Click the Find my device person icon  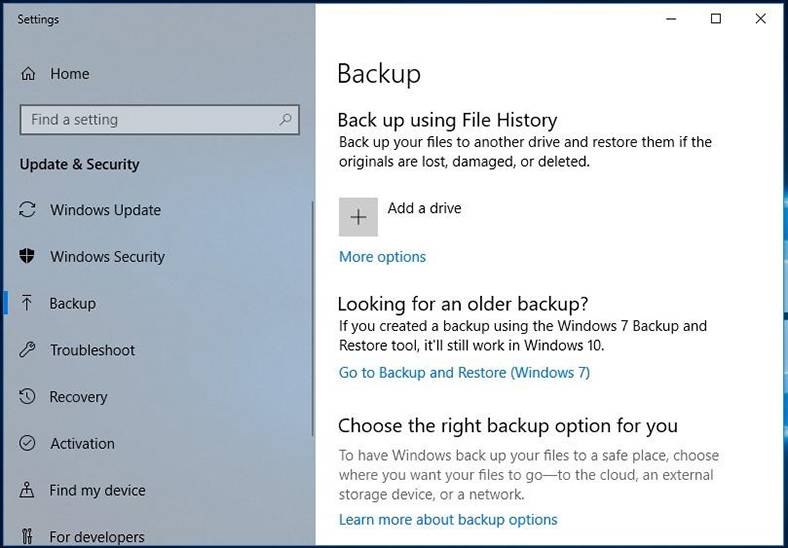click(x=27, y=490)
